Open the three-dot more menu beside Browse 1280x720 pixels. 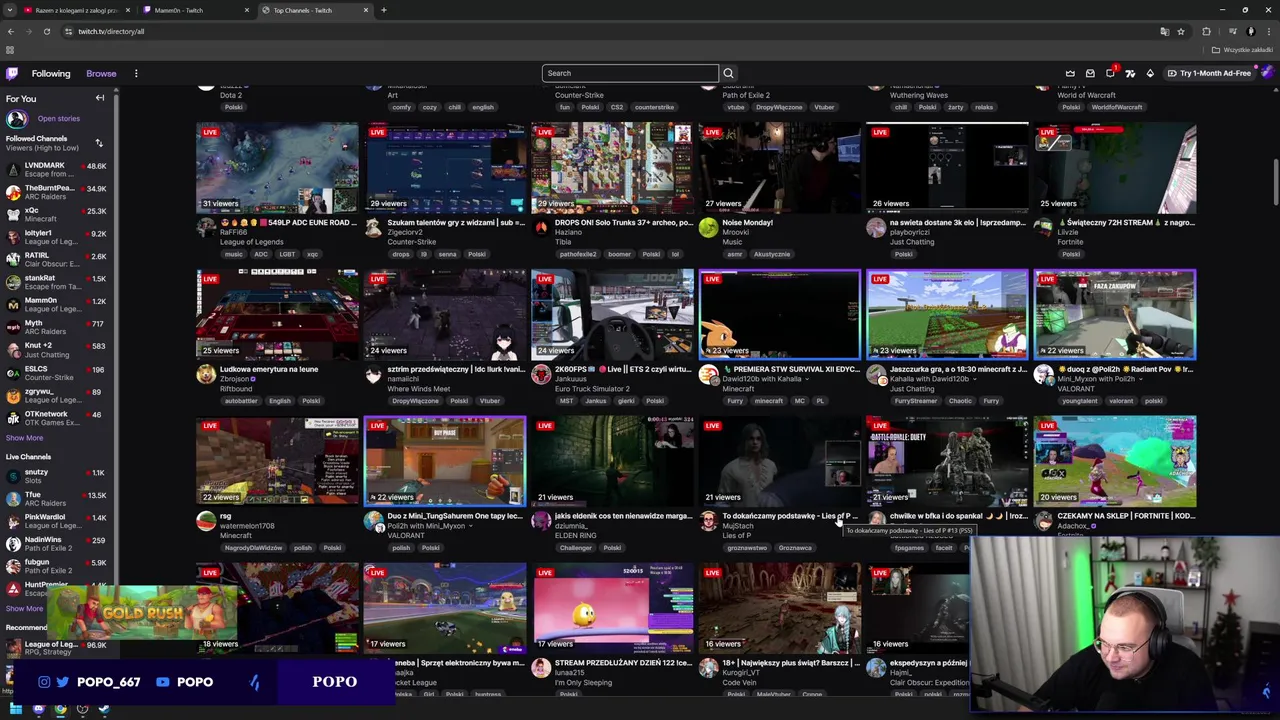(x=136, y=73)
